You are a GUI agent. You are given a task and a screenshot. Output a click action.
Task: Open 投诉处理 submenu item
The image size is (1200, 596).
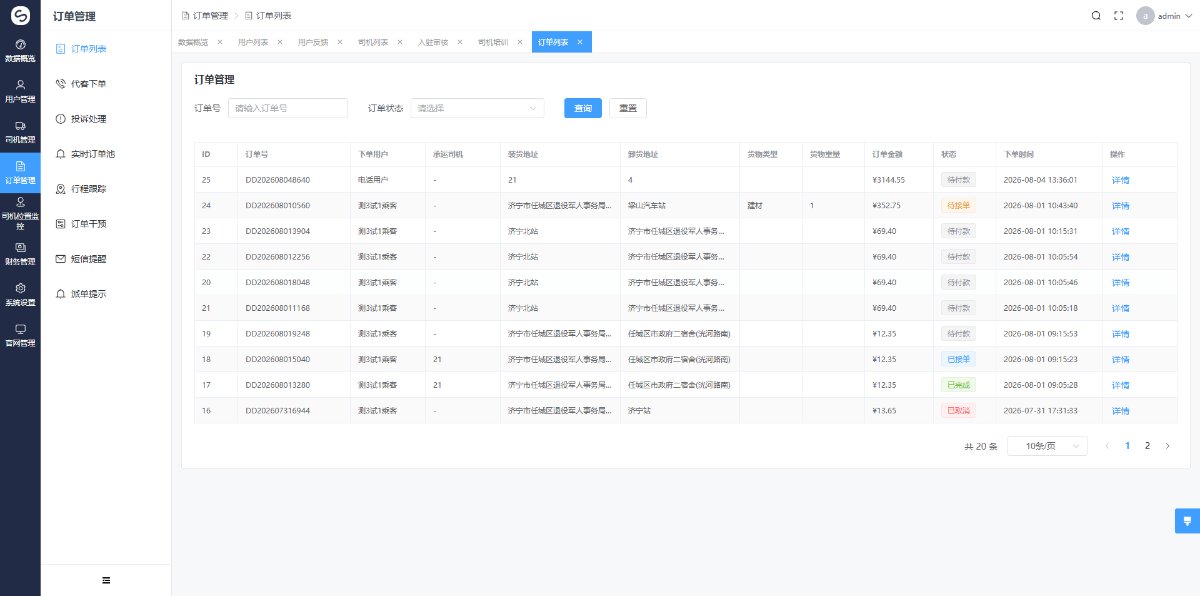pyautogui.click(x=106, y=118)
